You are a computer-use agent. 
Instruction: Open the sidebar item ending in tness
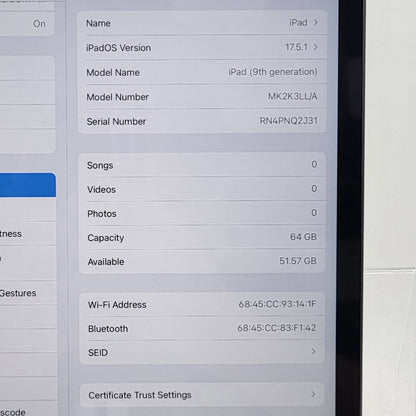coord(28,234)
